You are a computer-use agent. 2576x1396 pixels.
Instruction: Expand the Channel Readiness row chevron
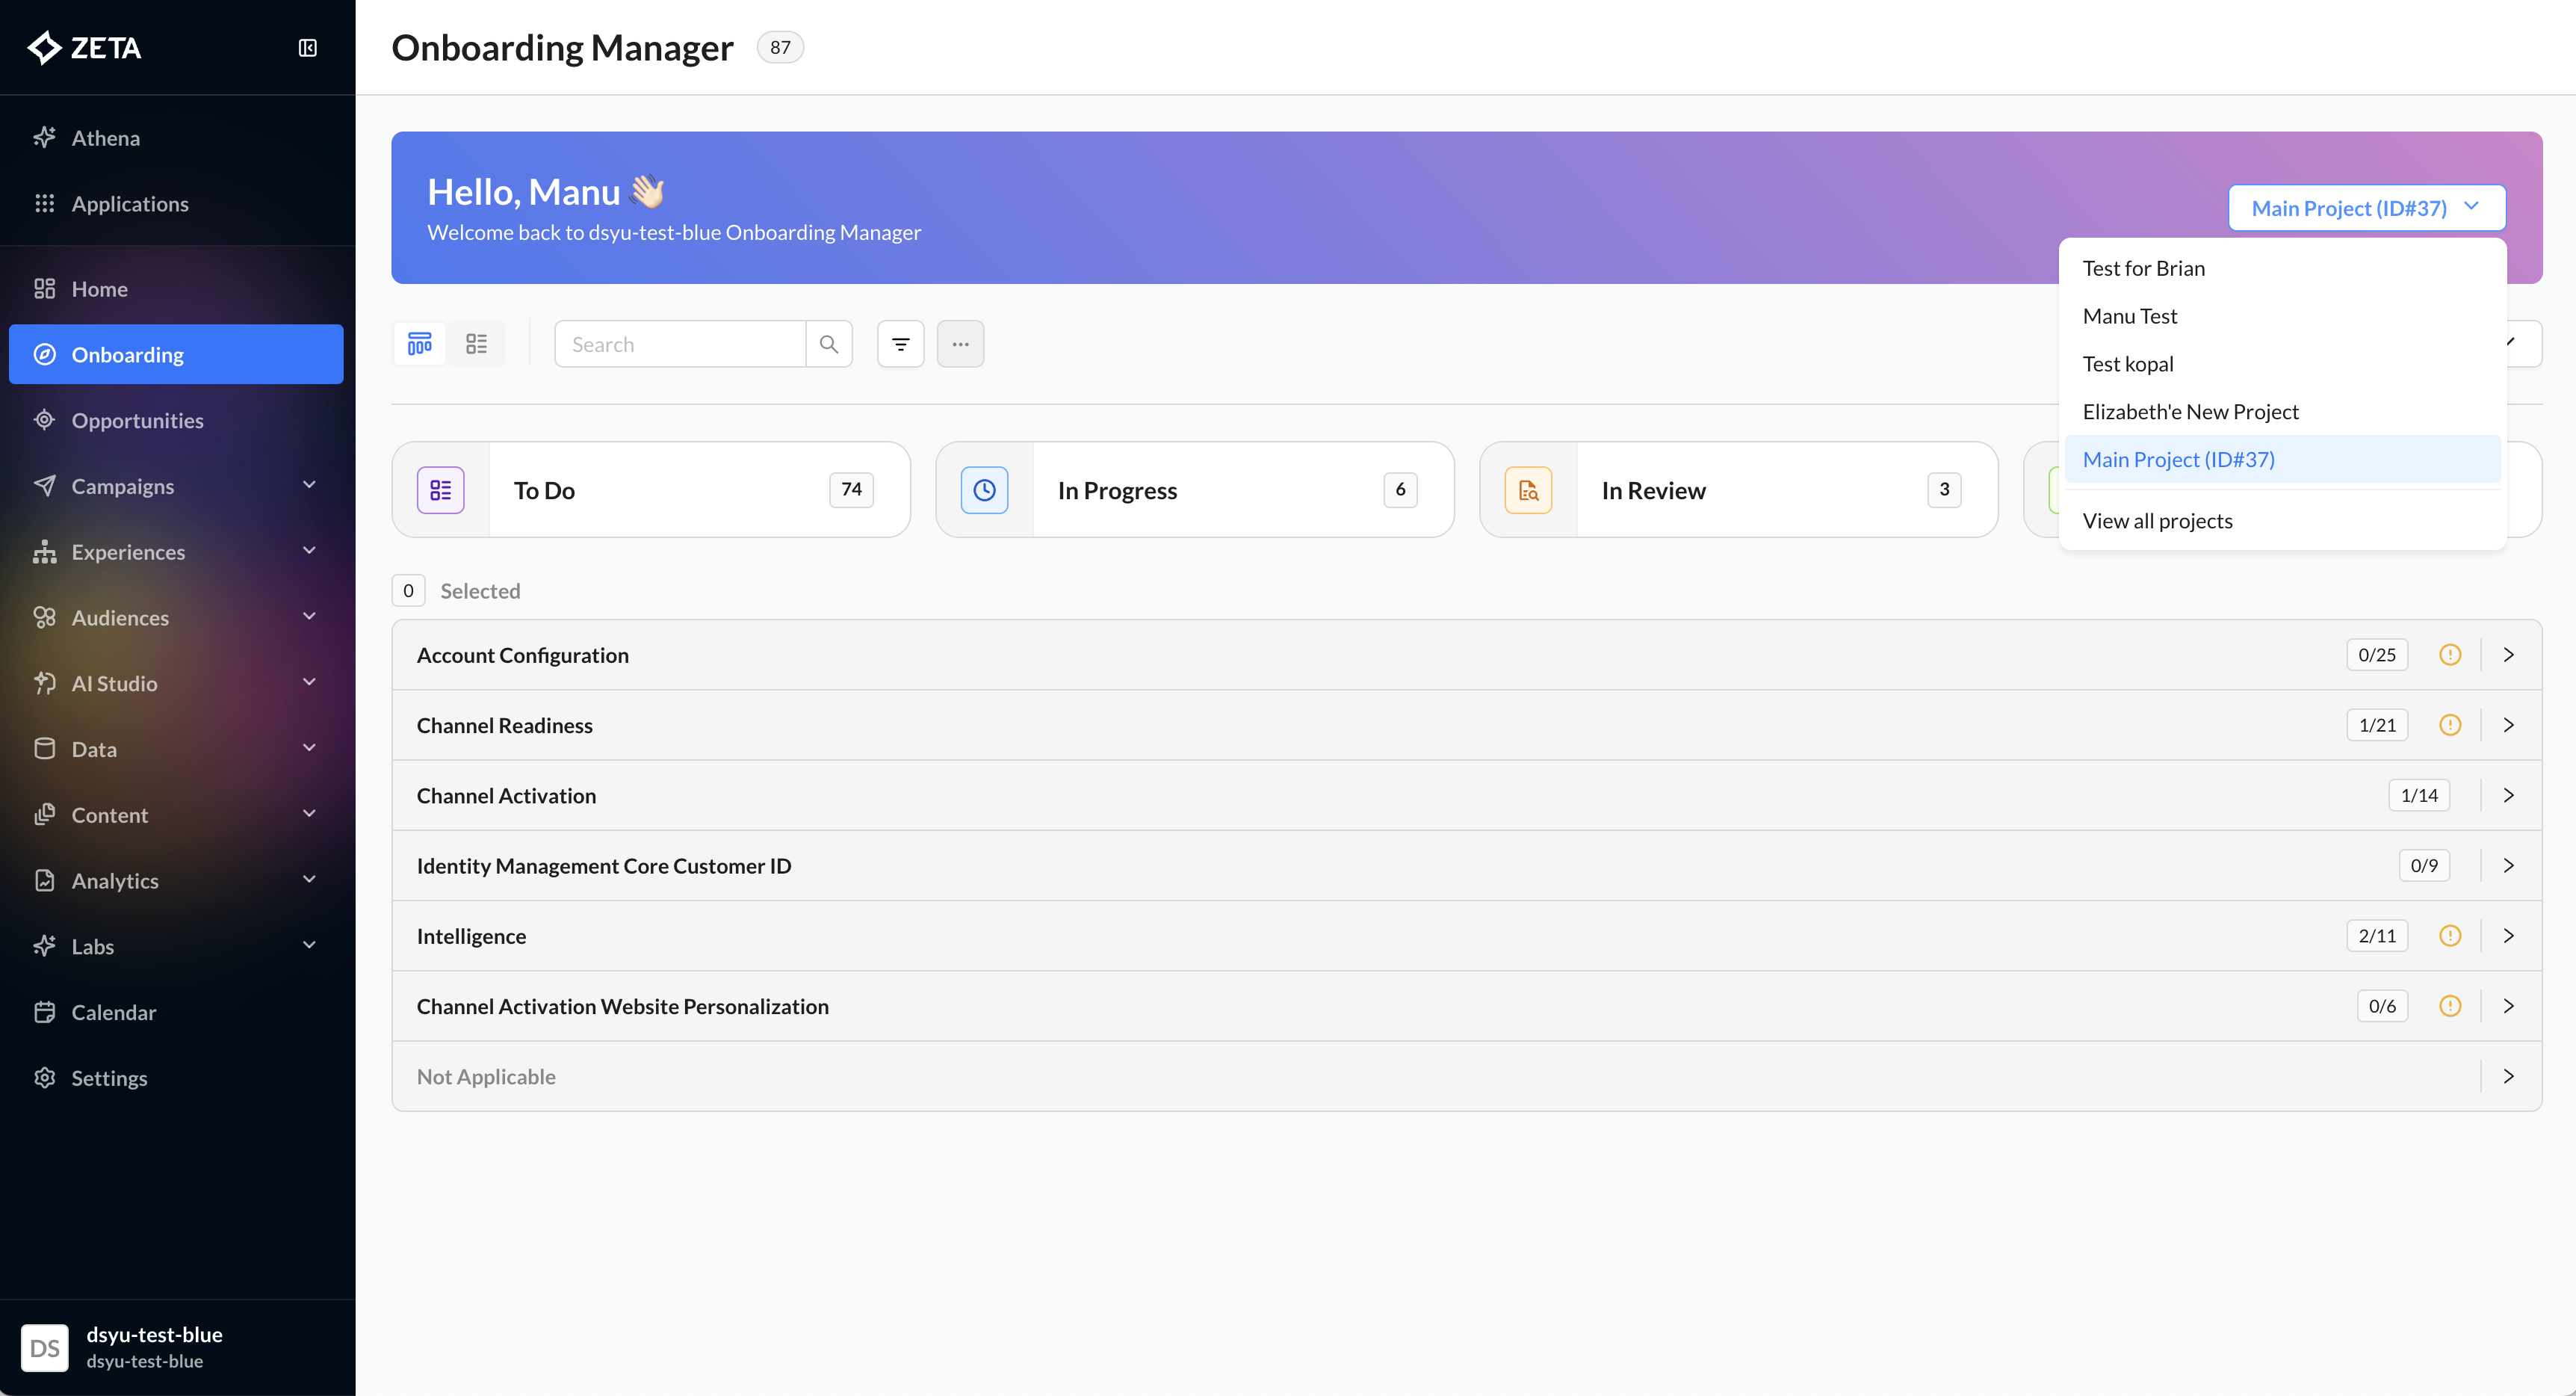tap(2508, 725)
